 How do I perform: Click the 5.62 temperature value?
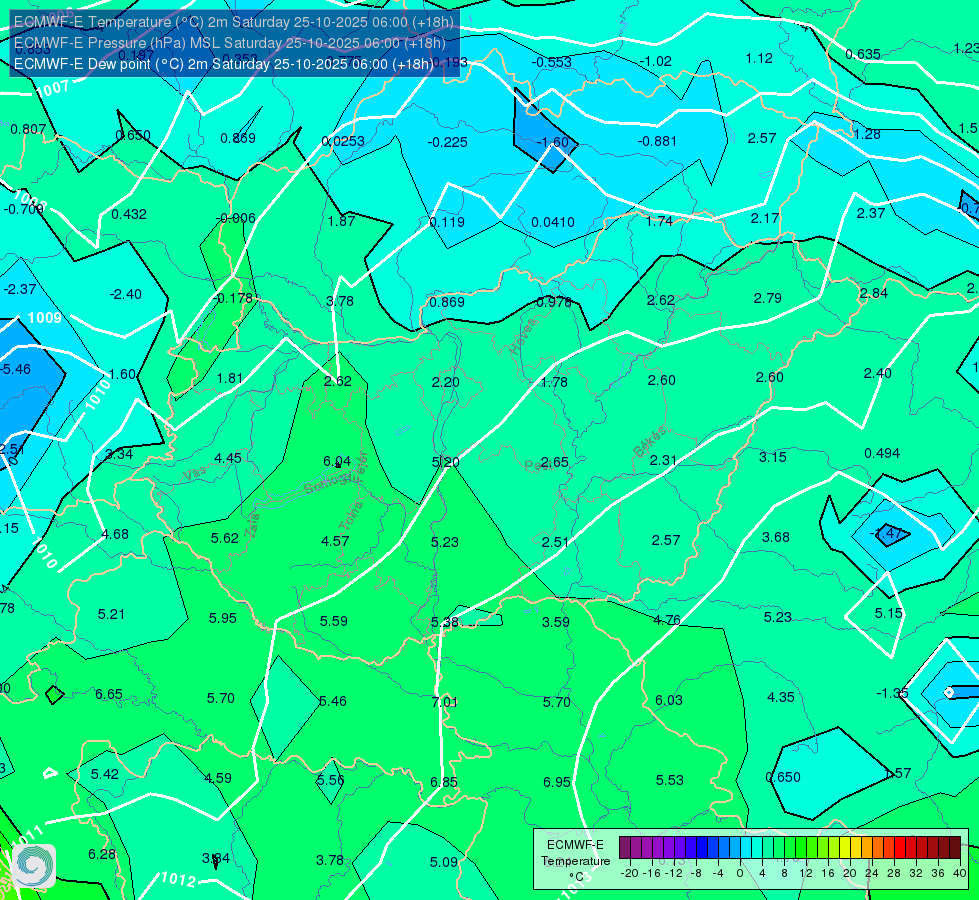coord(225,538)
